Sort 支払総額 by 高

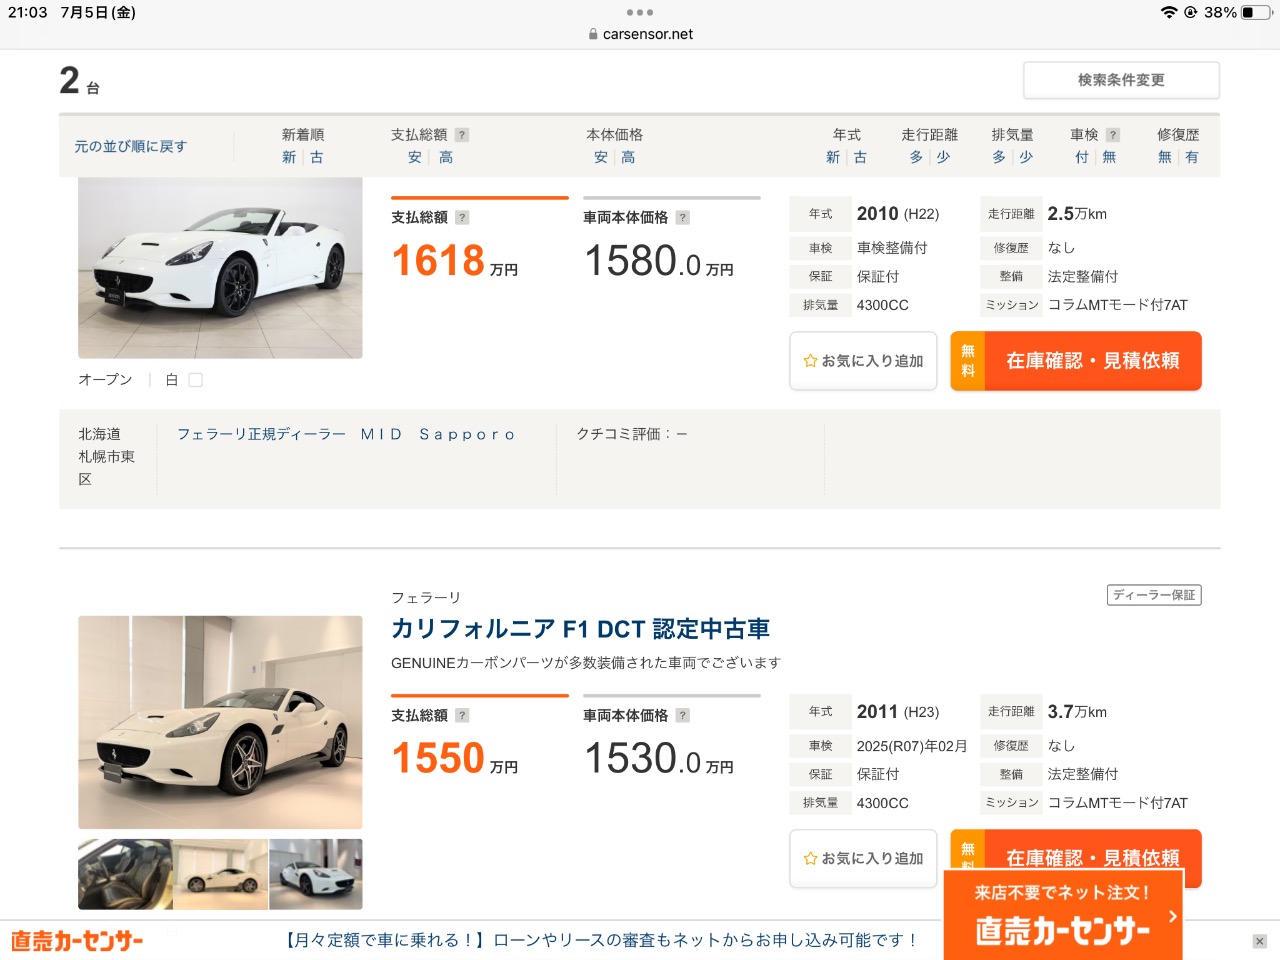pos(446,157)
